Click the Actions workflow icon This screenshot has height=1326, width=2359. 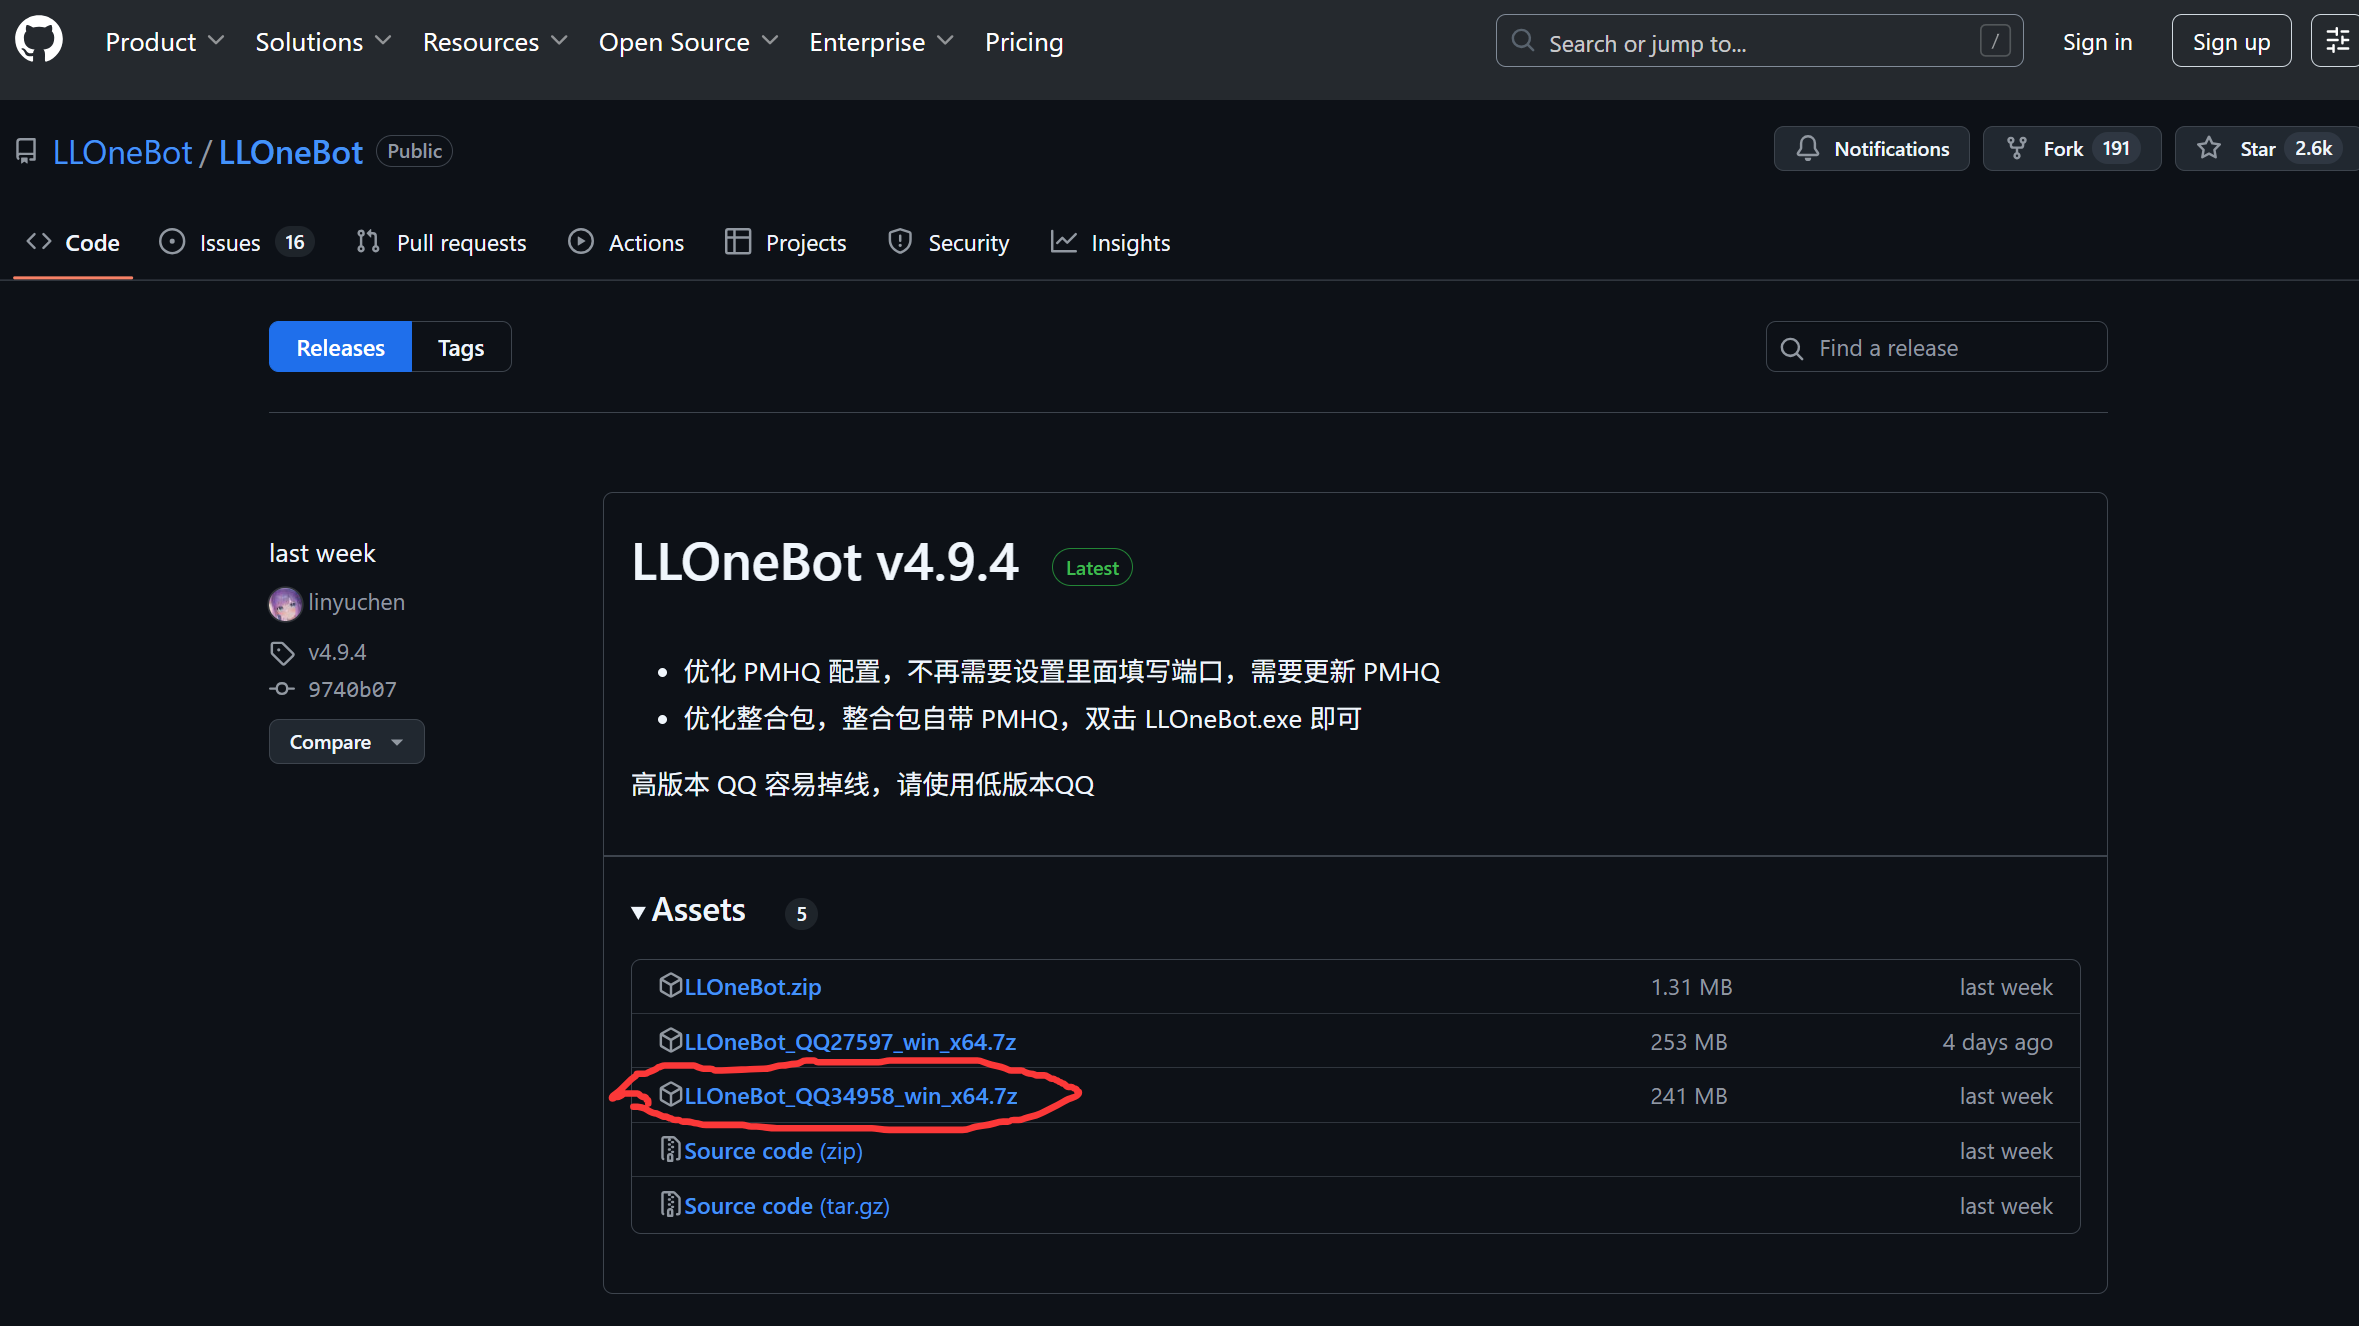point(581,242)
